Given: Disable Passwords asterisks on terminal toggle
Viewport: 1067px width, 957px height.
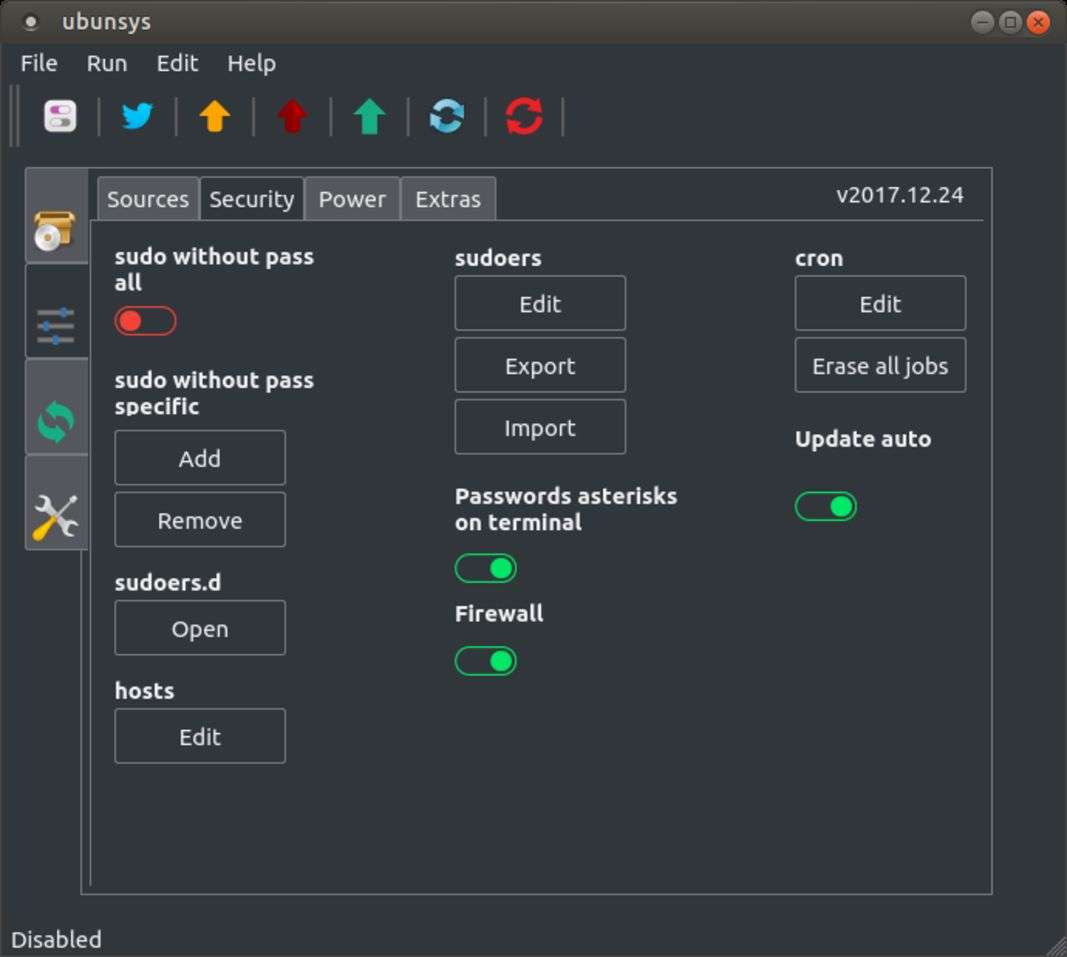Looking at the screenshot, I should click(x=486, y=569).
